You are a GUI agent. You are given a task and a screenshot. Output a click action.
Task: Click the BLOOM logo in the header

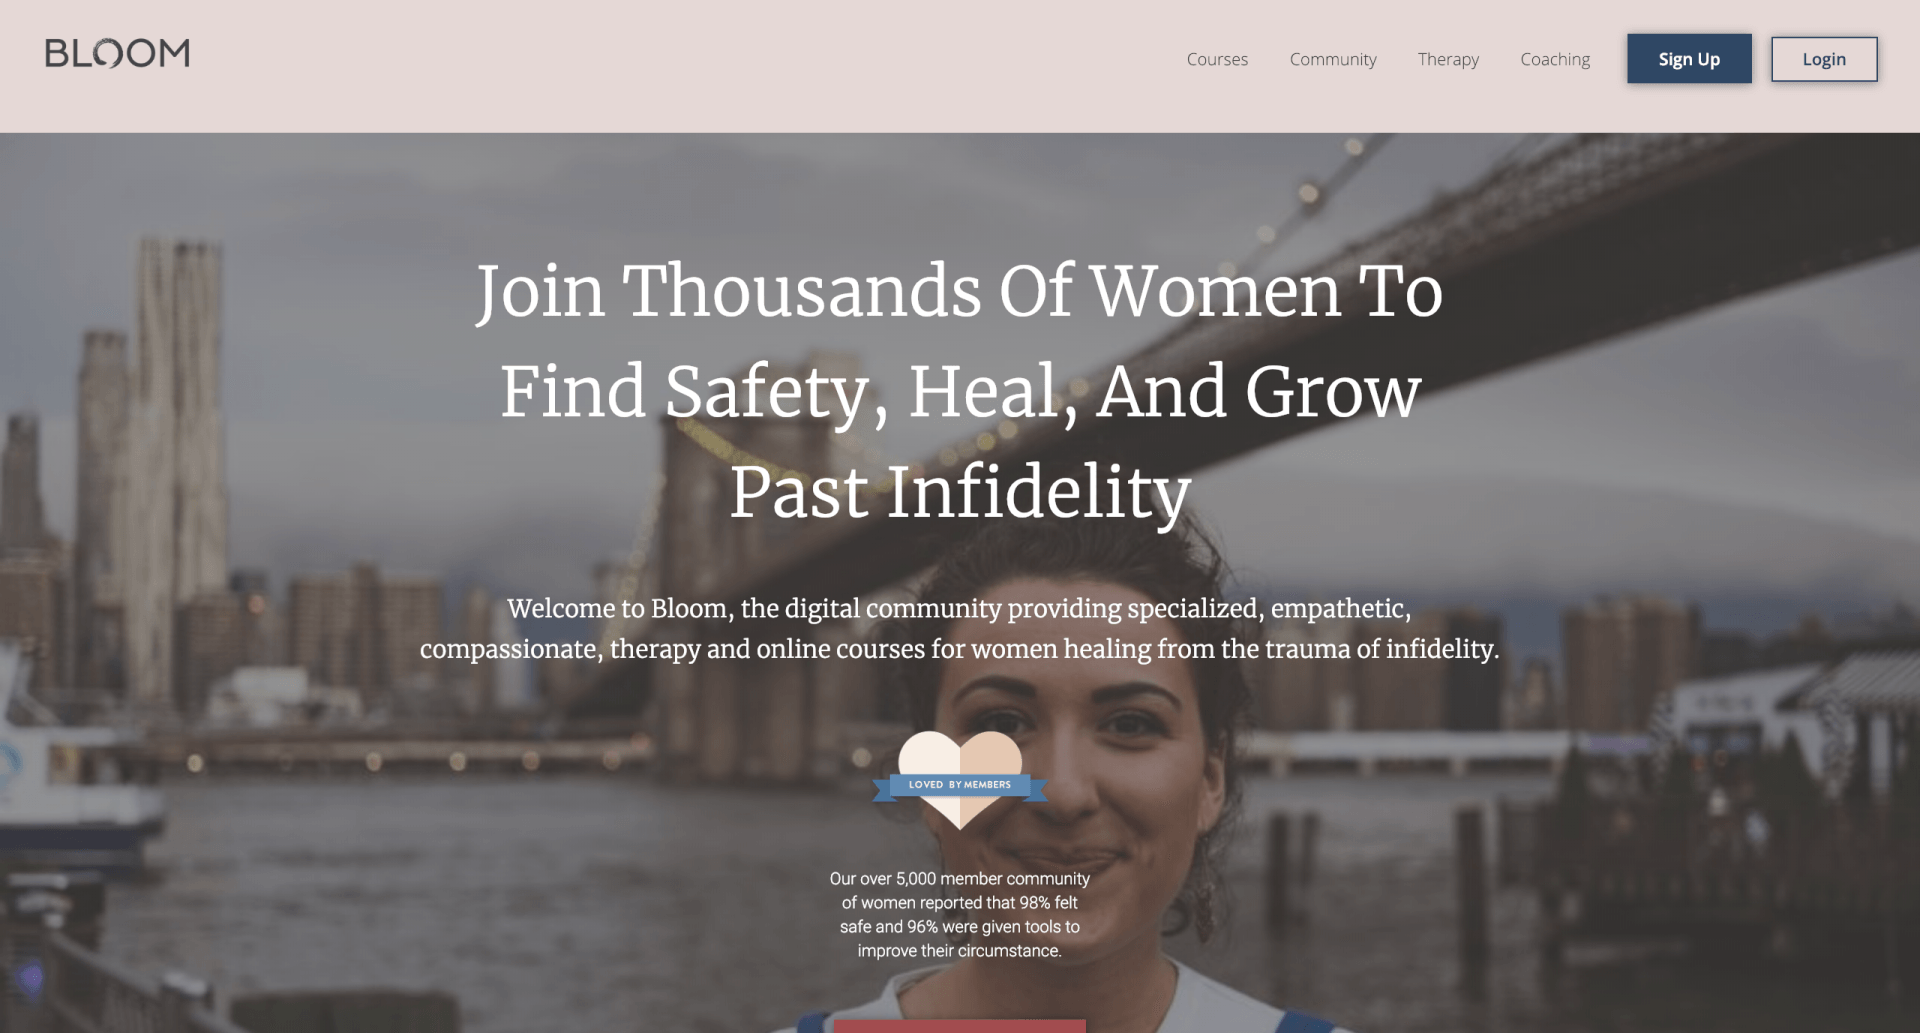[x=117, y=53]
